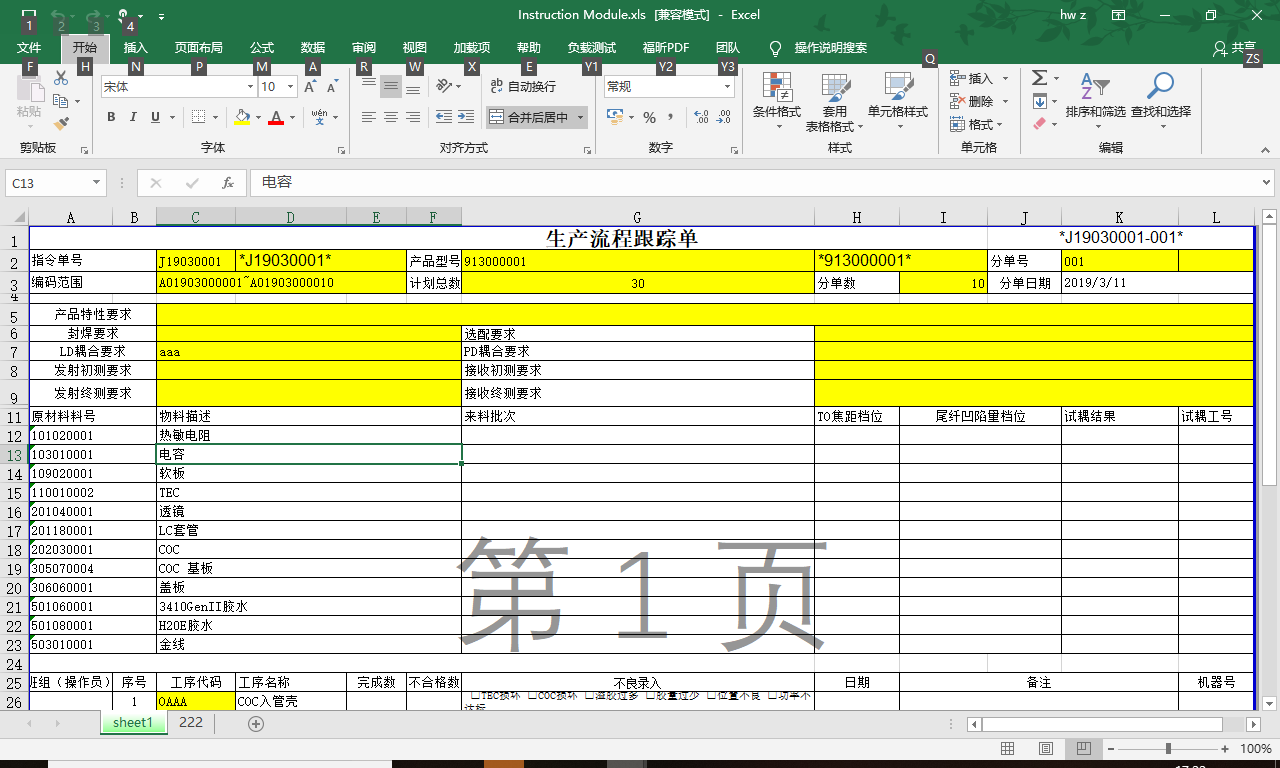This screenshot has width=1280, height=768.
Task: Click the scissors Cut icon
Action: 61,78
